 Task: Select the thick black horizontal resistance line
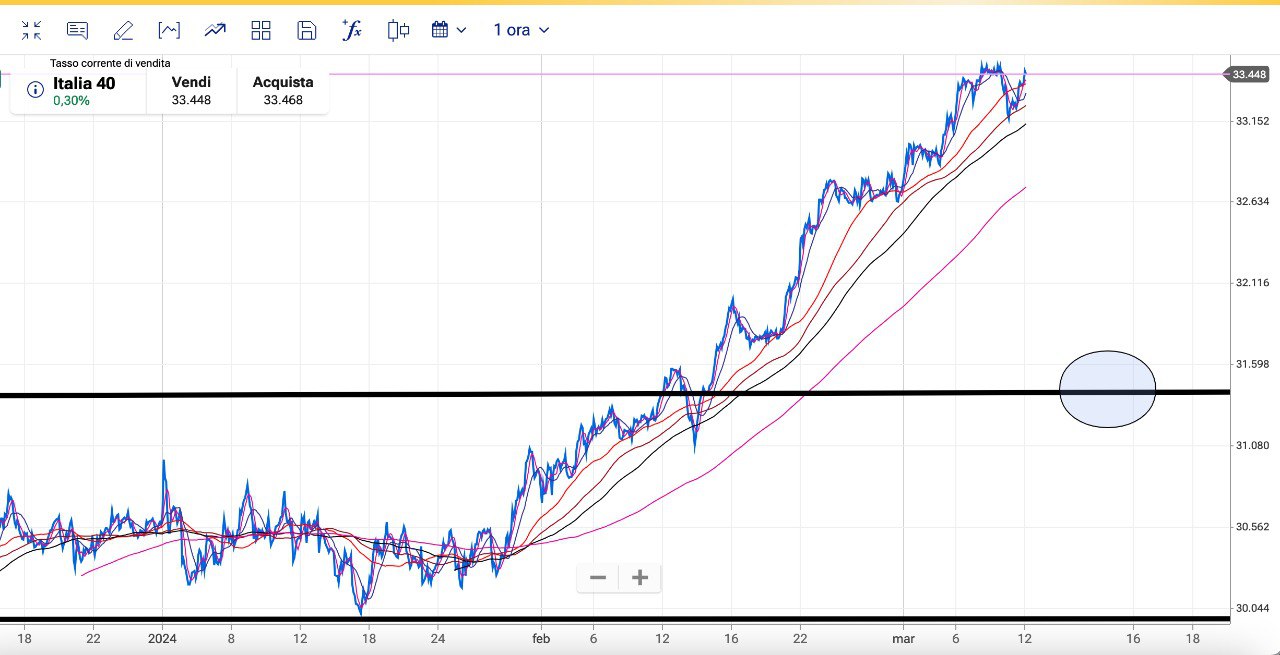[x=400, y=394]
